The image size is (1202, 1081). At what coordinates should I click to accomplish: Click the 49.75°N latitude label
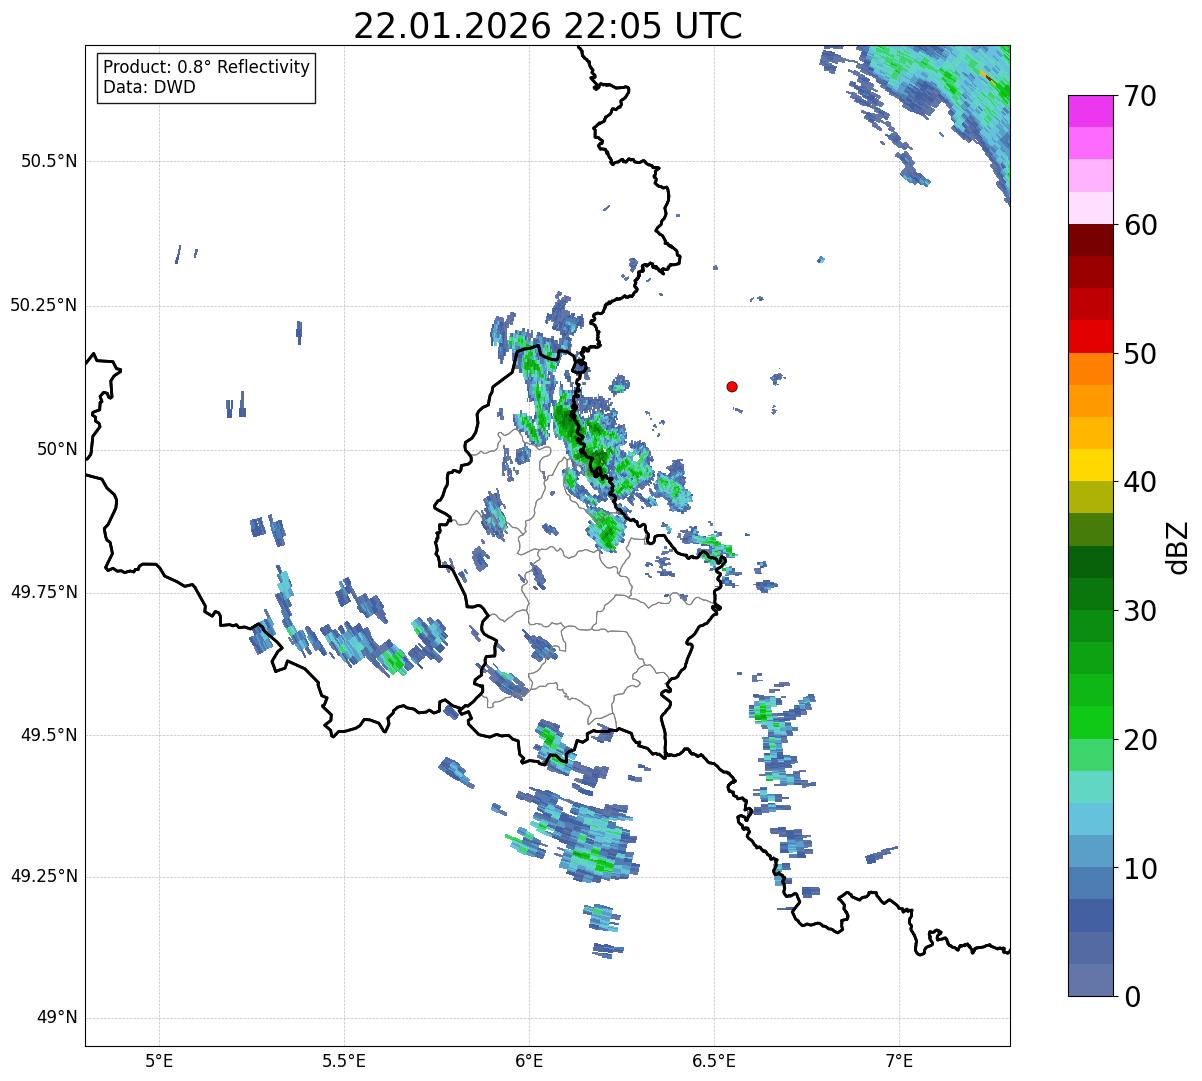pos(44,592)
